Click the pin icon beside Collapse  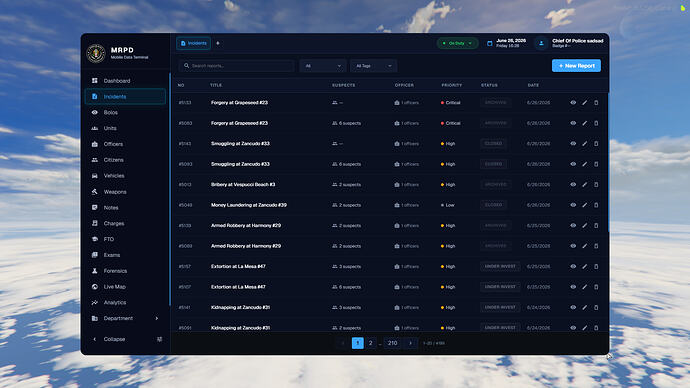159,339
